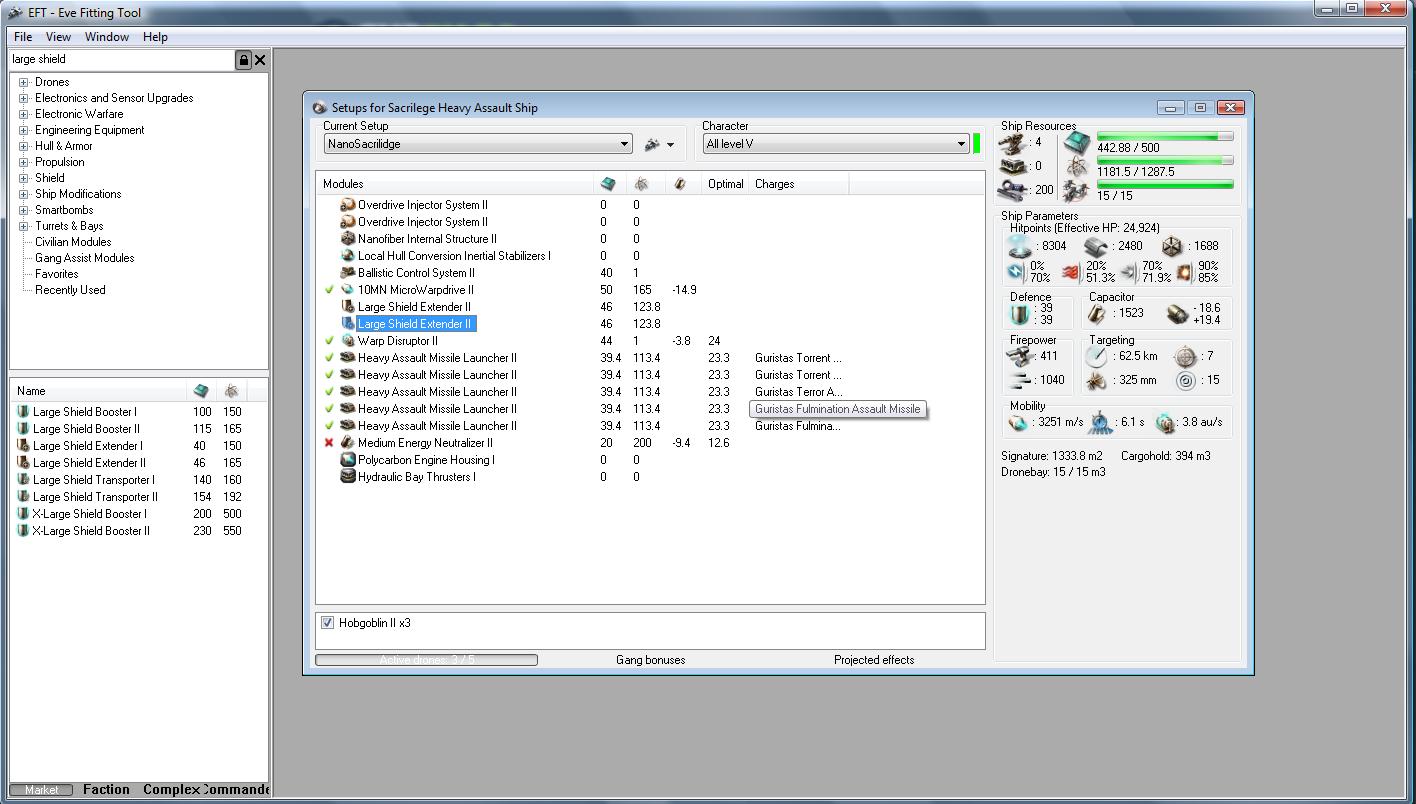Click the Nanofiber Internal Structure II module icon
The width and height of the screenshot is (1416, 804).
348,239
